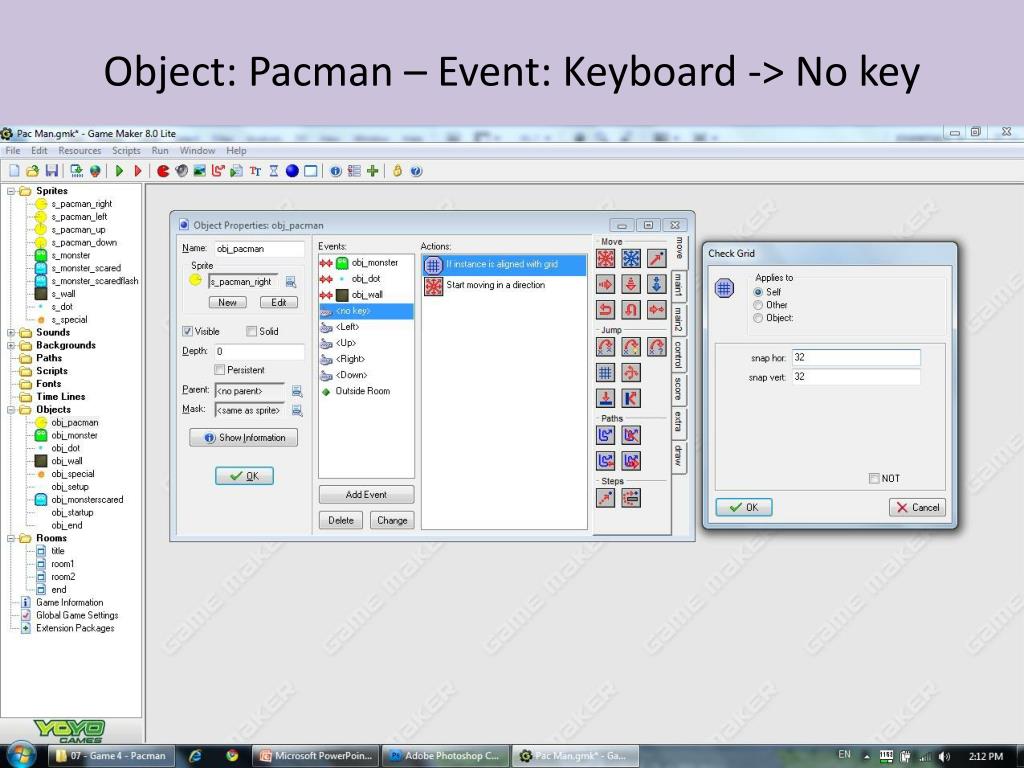
Task: Select the Speed Horizontal action icon
Action: click(605, 284)
